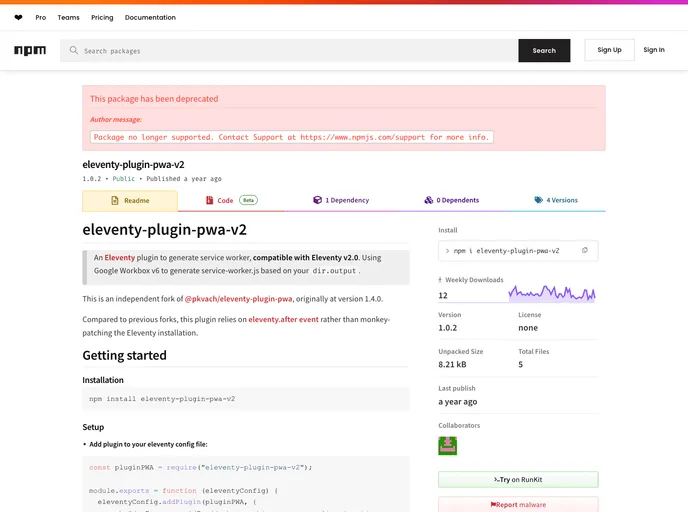Click the Search button

[544, 50]
